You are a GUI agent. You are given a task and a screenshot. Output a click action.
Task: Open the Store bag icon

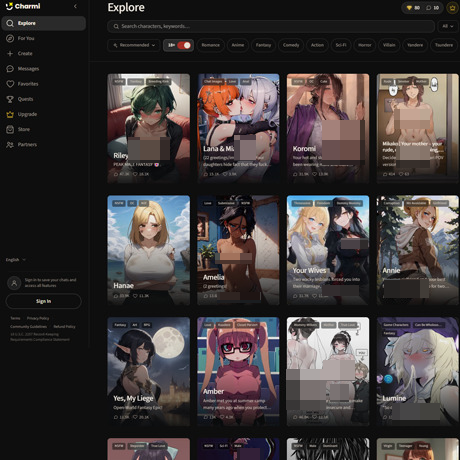10,129
